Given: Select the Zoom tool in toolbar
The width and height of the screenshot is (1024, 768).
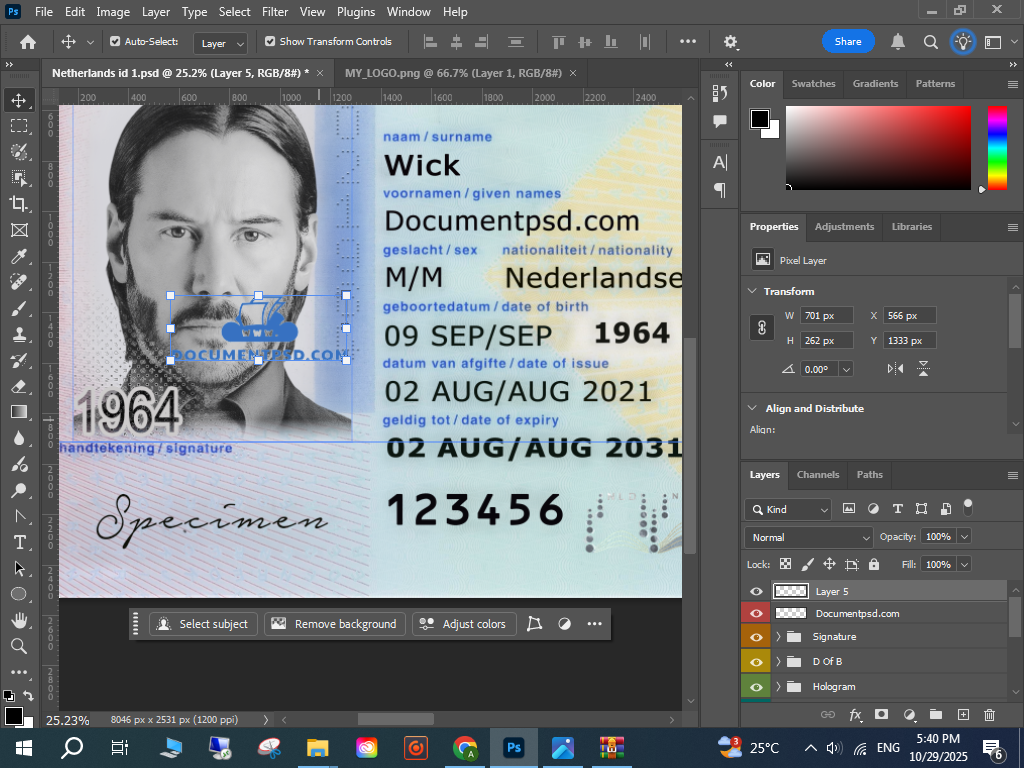Looking at the screenshot, I should (x=18, y=646).
